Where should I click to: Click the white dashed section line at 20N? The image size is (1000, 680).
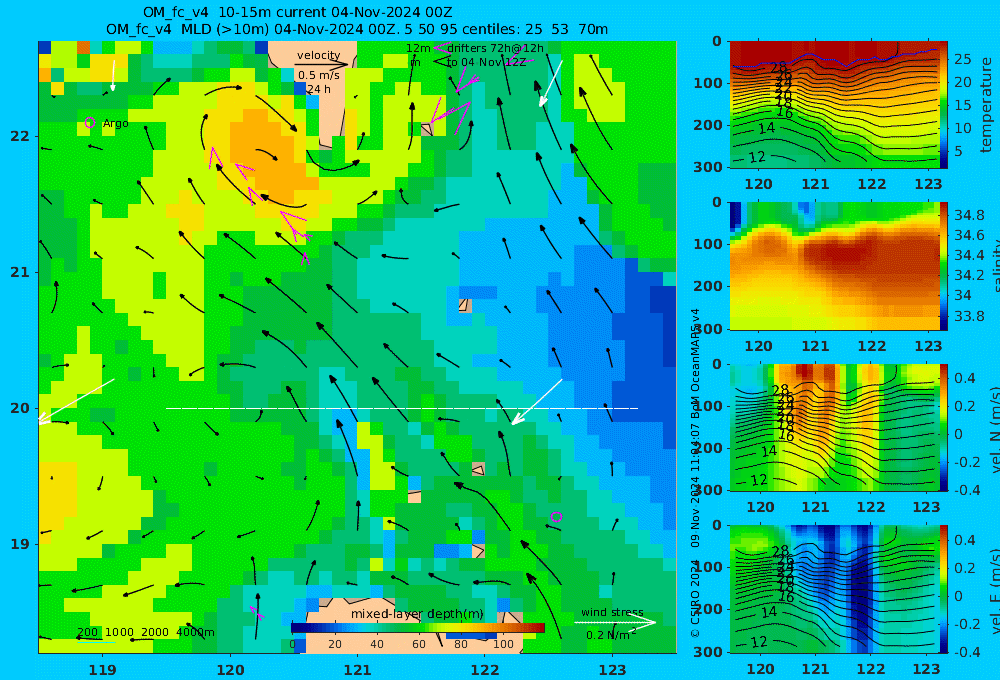point(402,408)
